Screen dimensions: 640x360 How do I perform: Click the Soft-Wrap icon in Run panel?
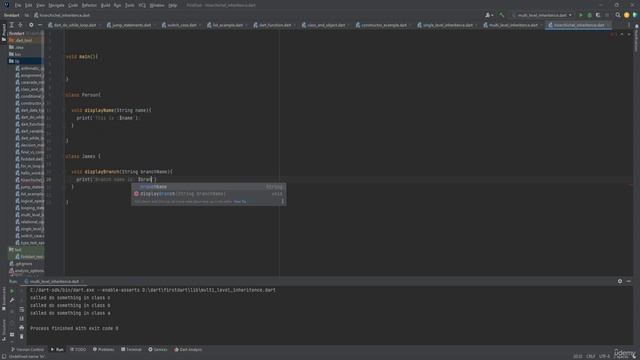pos(22,309)
